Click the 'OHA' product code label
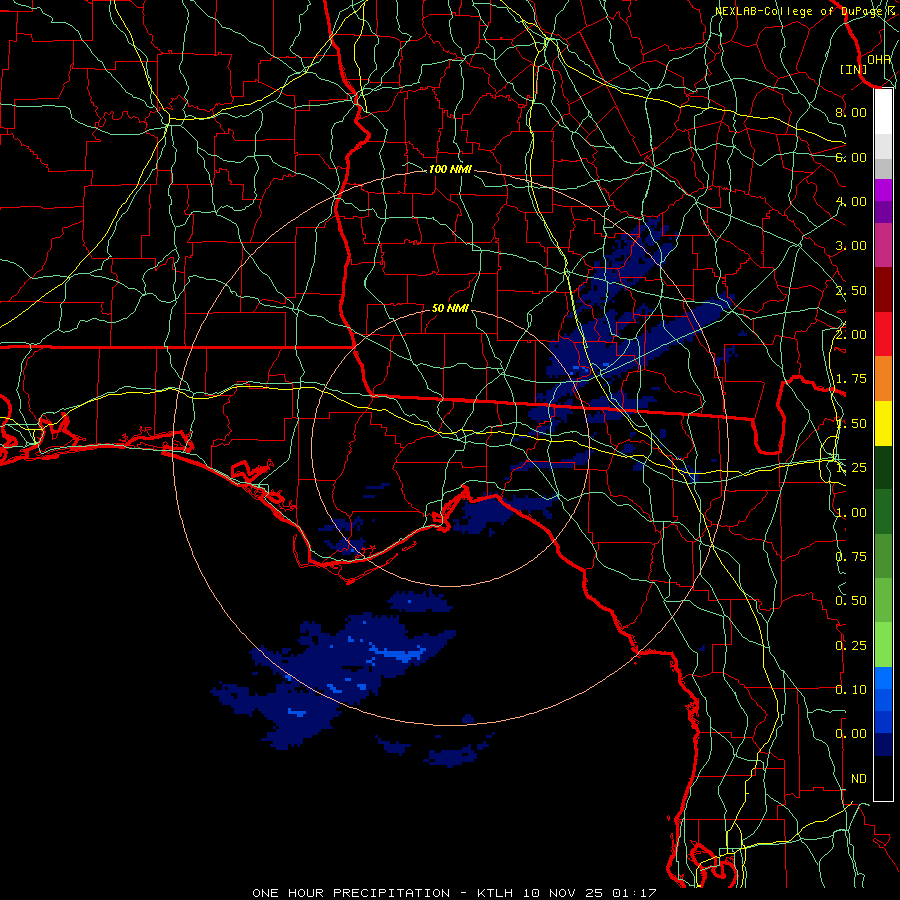The width and height of the screenshot is (900, 900). (x=879, y=59)
